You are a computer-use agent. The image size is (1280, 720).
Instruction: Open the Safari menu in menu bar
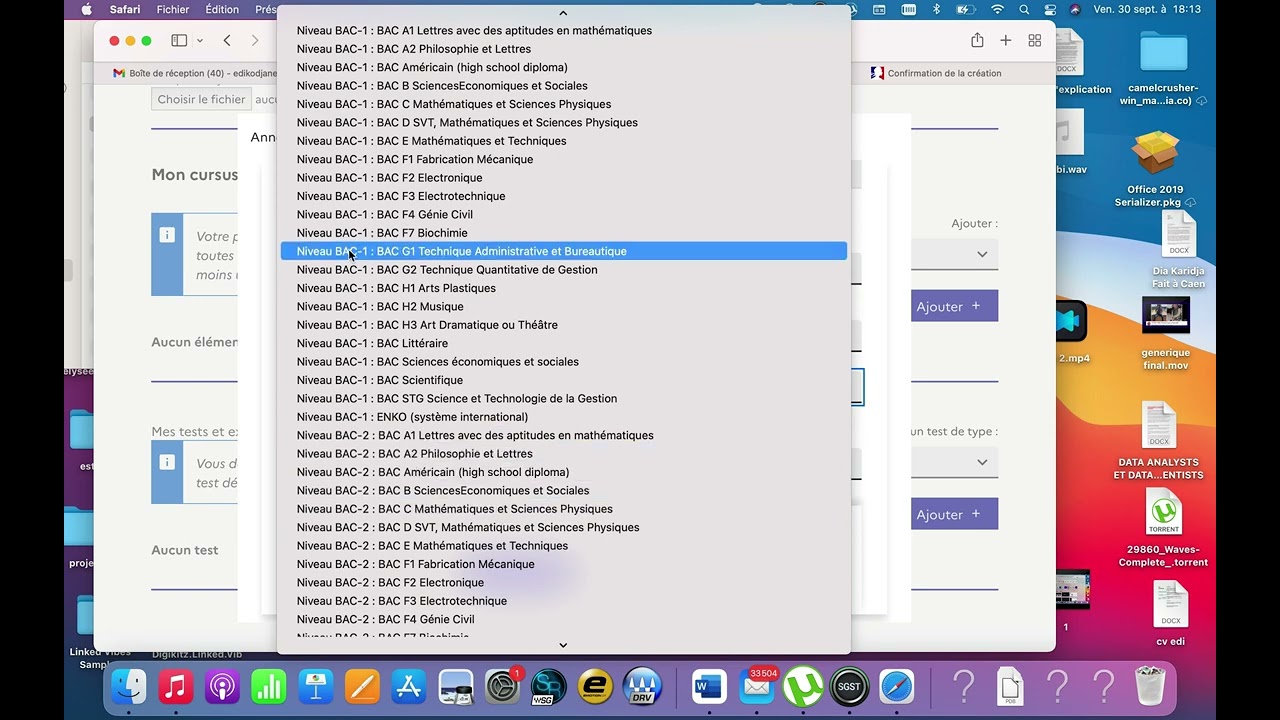[125, 9]
